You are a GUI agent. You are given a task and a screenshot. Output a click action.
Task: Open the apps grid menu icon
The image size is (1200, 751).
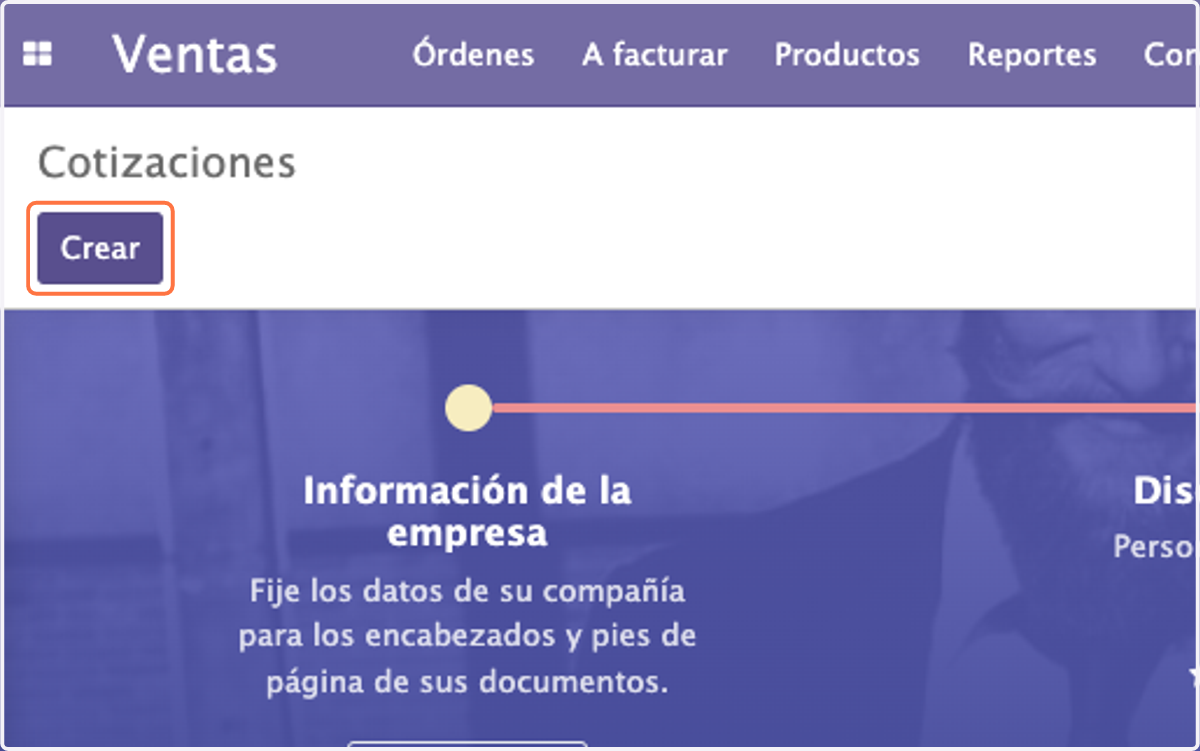tap(38, 54)
